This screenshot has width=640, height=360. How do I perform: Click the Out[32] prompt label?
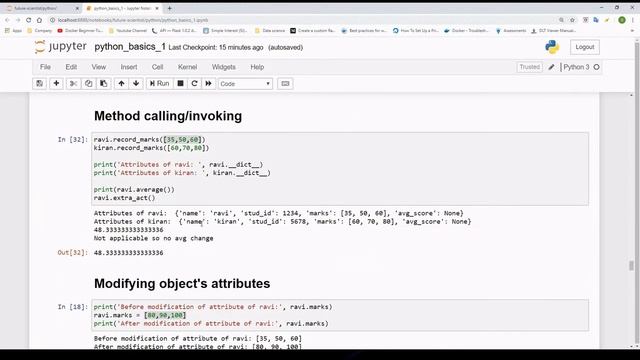pyautogui.click(x=73, y=253)
